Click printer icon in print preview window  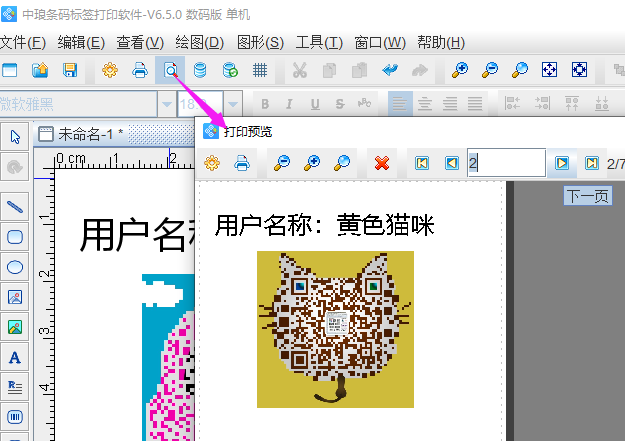pyautogui.click(x=241, y=163)
